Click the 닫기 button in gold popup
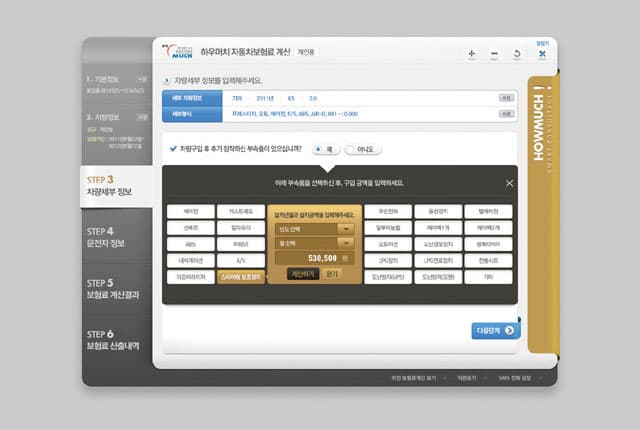Image resolution: width=640 pixels, height=430 pixels. (x=332, y=274)
